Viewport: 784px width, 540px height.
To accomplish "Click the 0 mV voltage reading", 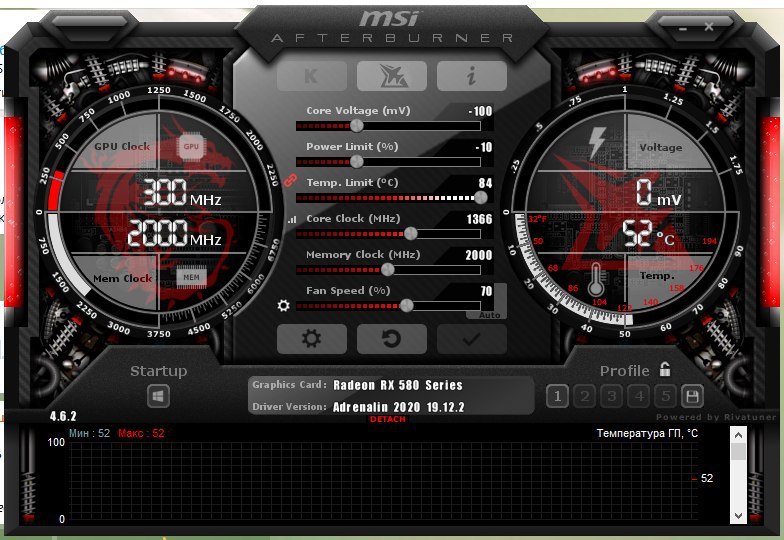I will [658, 193].
